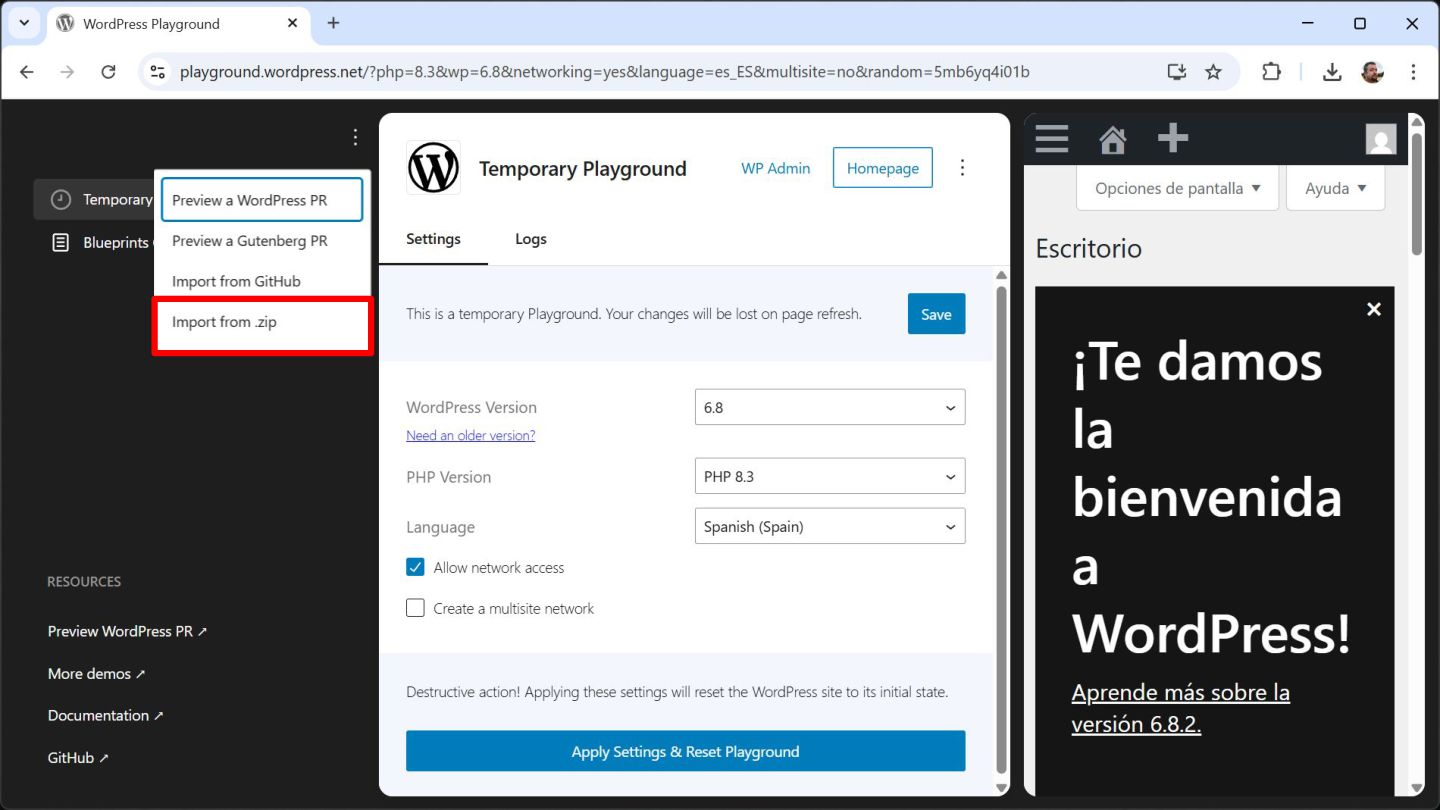Click Apply Settings & Reset Playground button
This screenshot has width=1440, height=810.
(x=685, y=751)
